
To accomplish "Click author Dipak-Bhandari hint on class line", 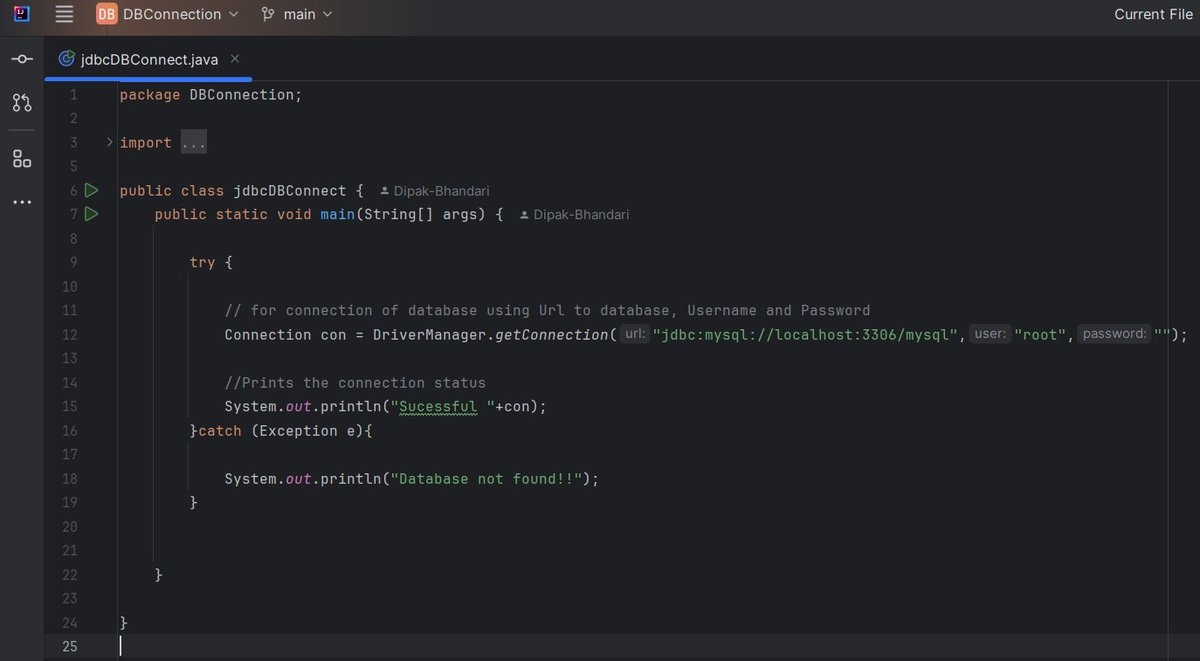I will [x=435, y=191].
